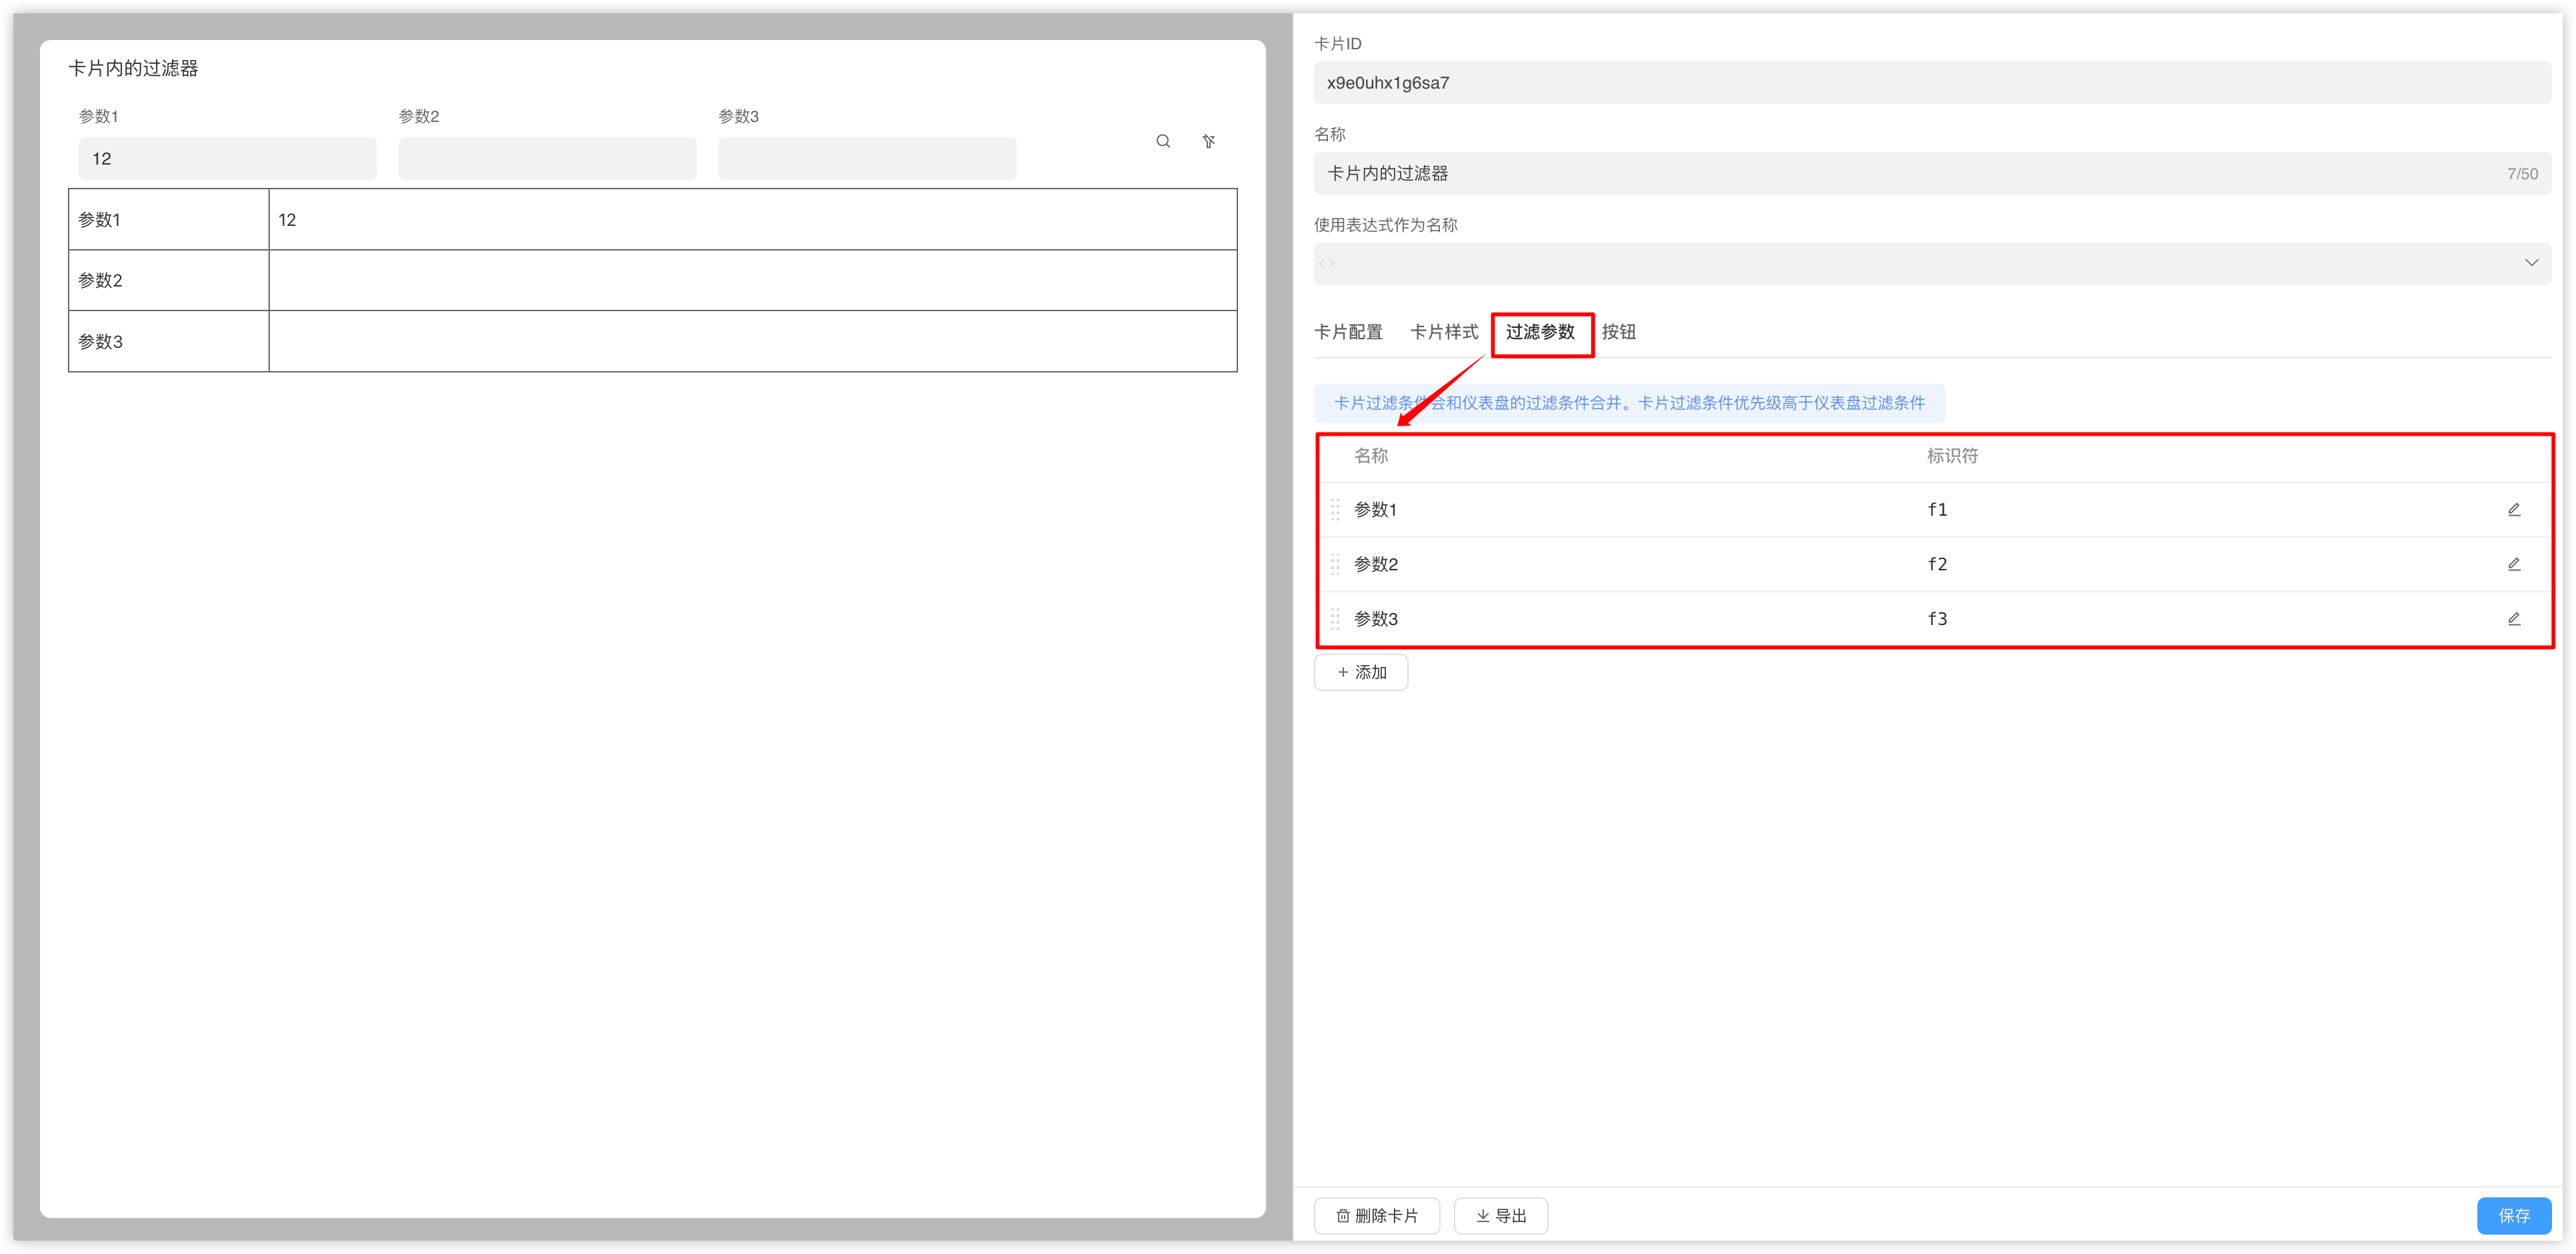Image resolution: width=2576 pixels, height=1254 pixels.
Task: Grab the drag handle of row 参数1
Action: pyautogui.click(x=1335, y=510)
